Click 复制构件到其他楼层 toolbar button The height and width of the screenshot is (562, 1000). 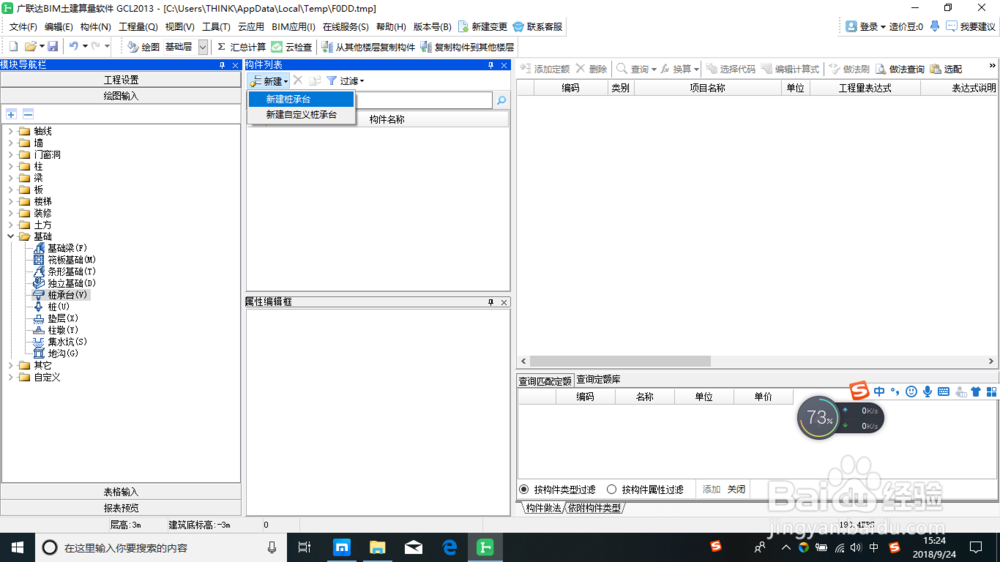tap(467, 47)
